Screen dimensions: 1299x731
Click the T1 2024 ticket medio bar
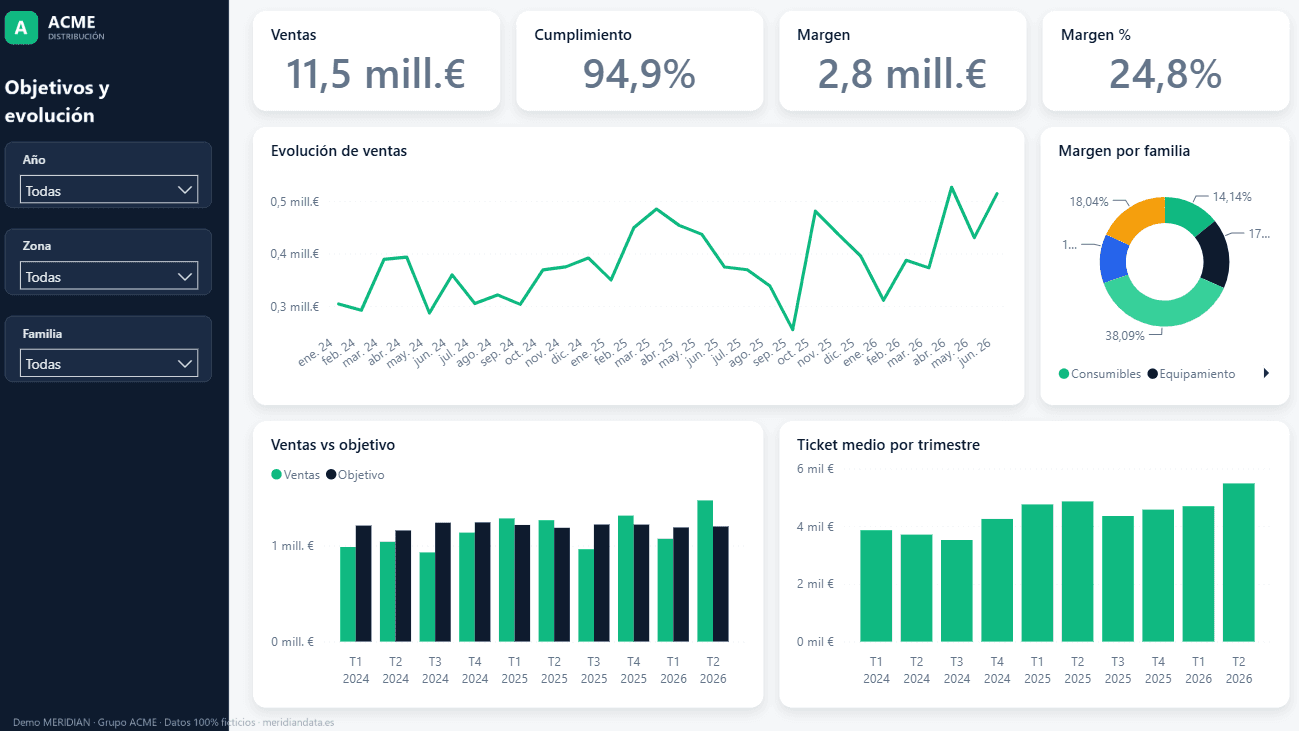(x=876, y=586)
